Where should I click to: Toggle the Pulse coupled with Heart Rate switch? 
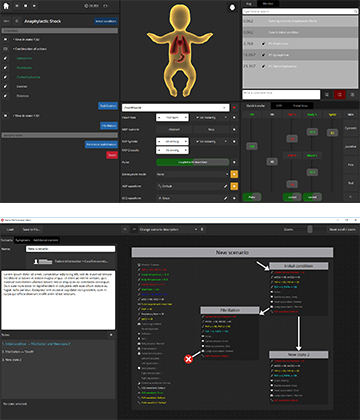tap(193, 162)
